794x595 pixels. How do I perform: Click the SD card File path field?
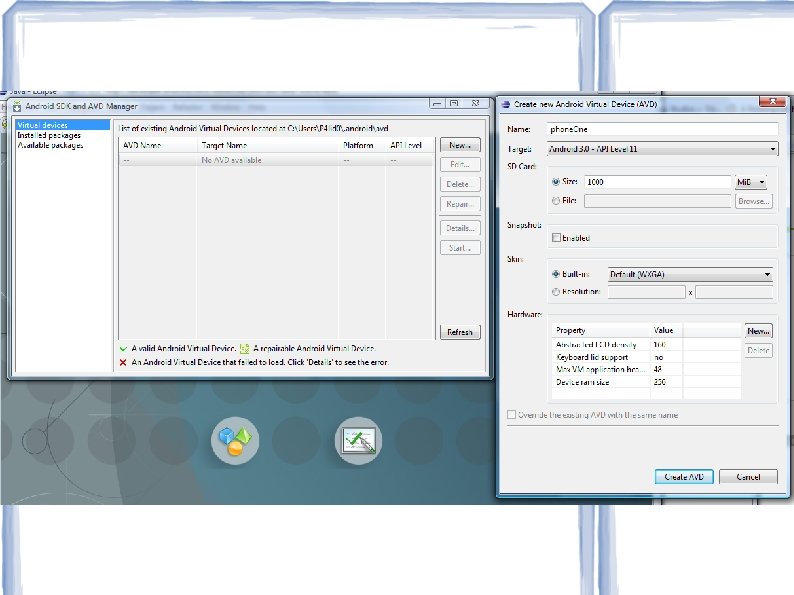[x=657, y=201]
